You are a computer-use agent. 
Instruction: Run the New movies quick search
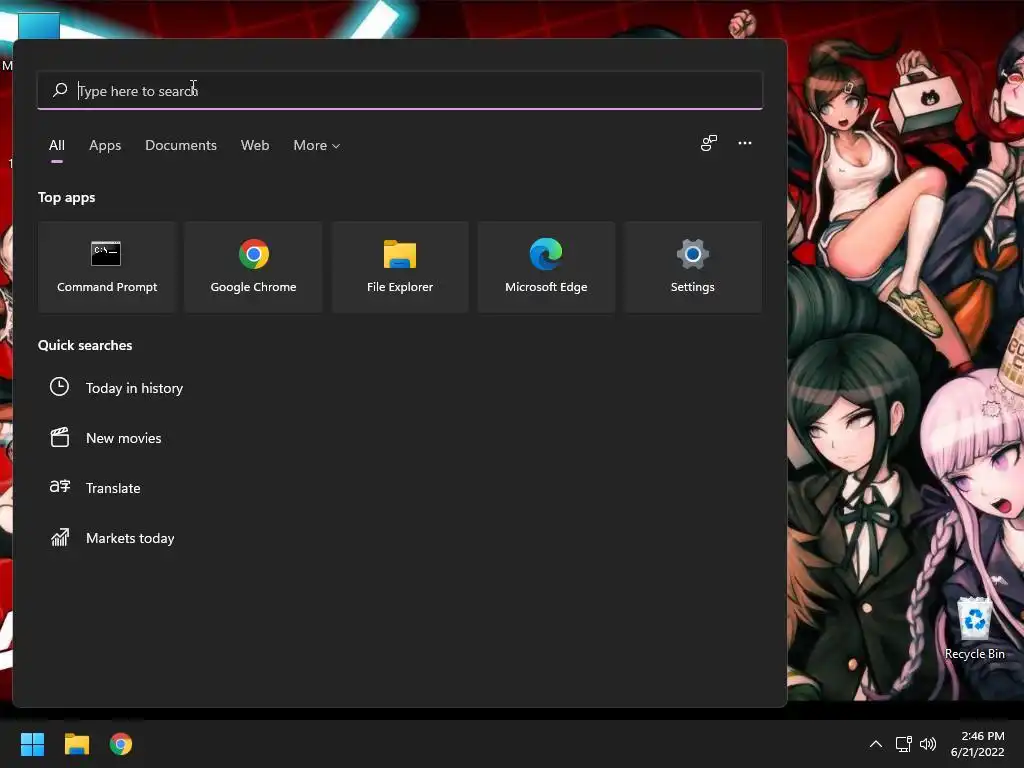[x=123, y=438]
